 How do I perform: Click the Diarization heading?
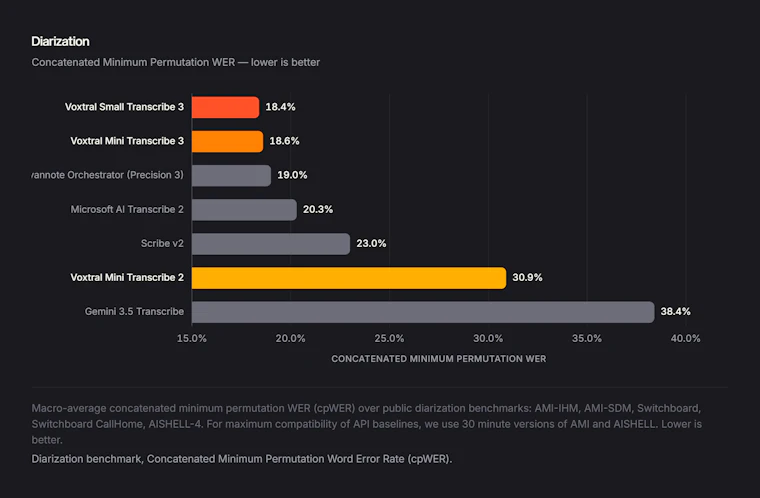61,41
